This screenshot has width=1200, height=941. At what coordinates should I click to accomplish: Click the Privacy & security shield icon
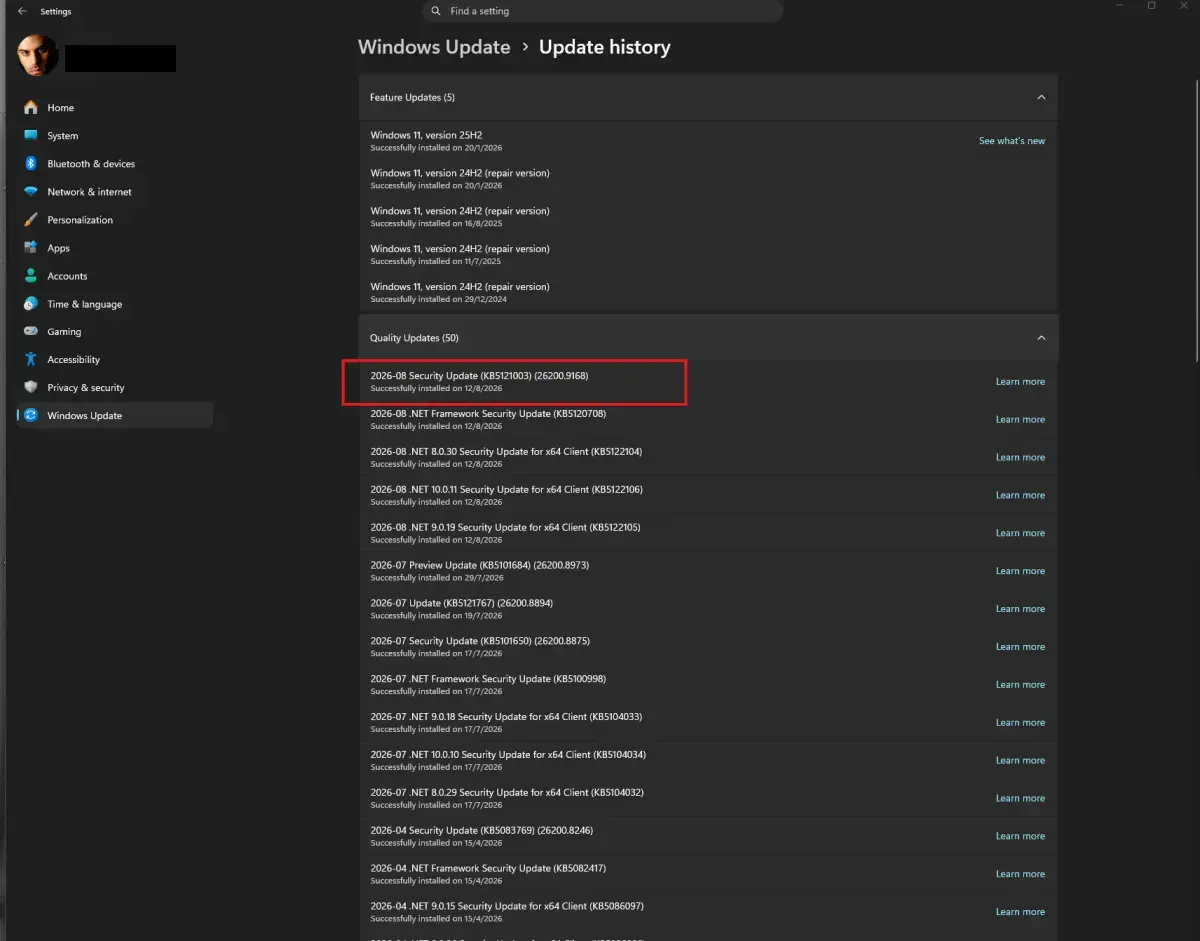click(31, 387)
